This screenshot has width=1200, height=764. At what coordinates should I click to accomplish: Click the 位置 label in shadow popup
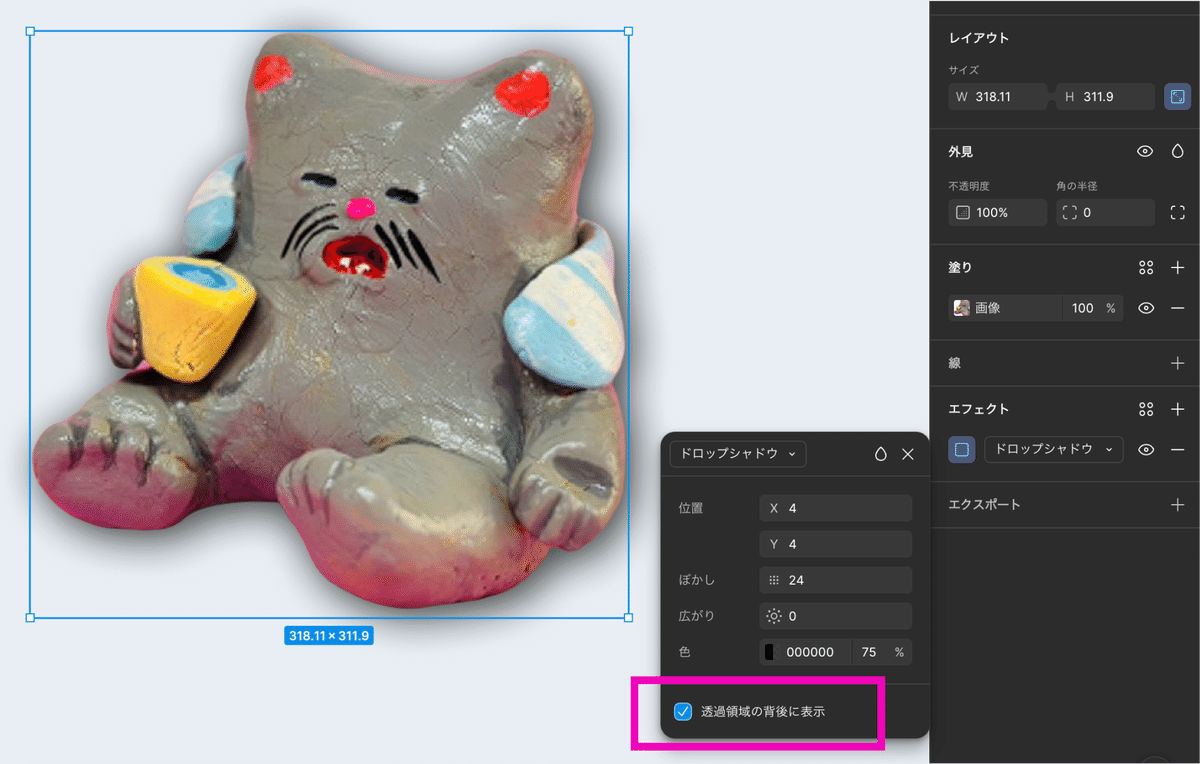point(691,508)
